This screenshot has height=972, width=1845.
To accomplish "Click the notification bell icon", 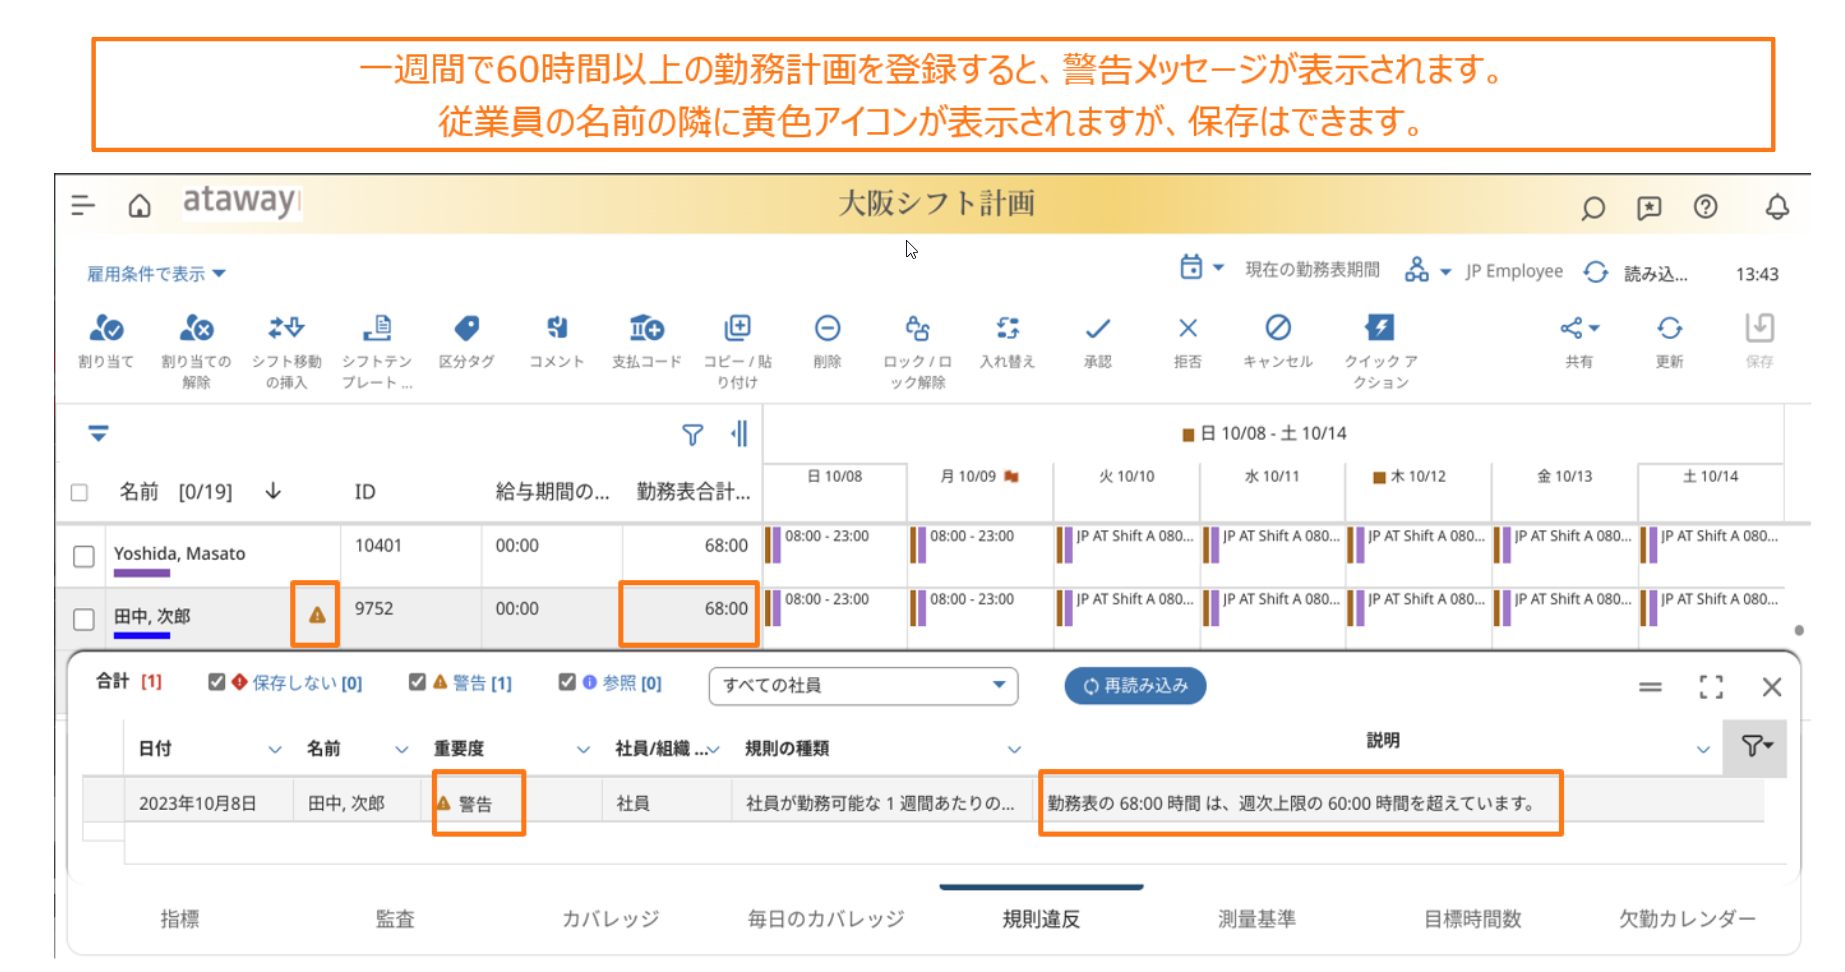I will coord(1776,207).
